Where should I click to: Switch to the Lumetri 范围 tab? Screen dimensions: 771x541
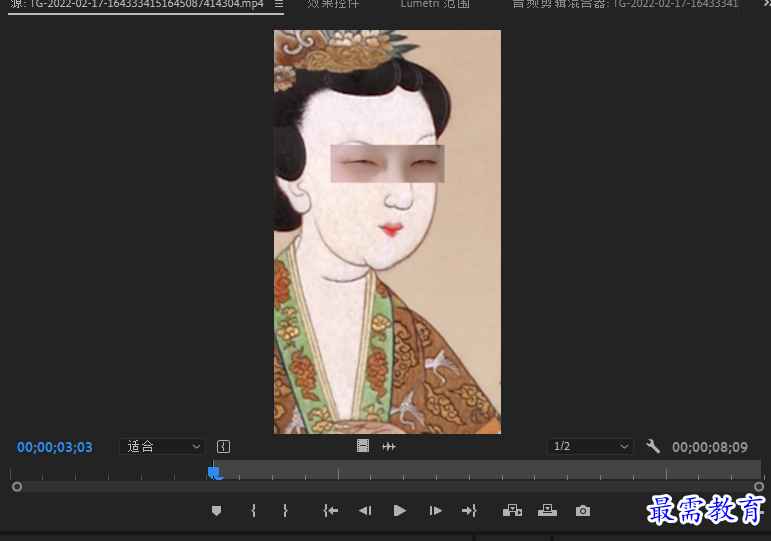(435, 4)
